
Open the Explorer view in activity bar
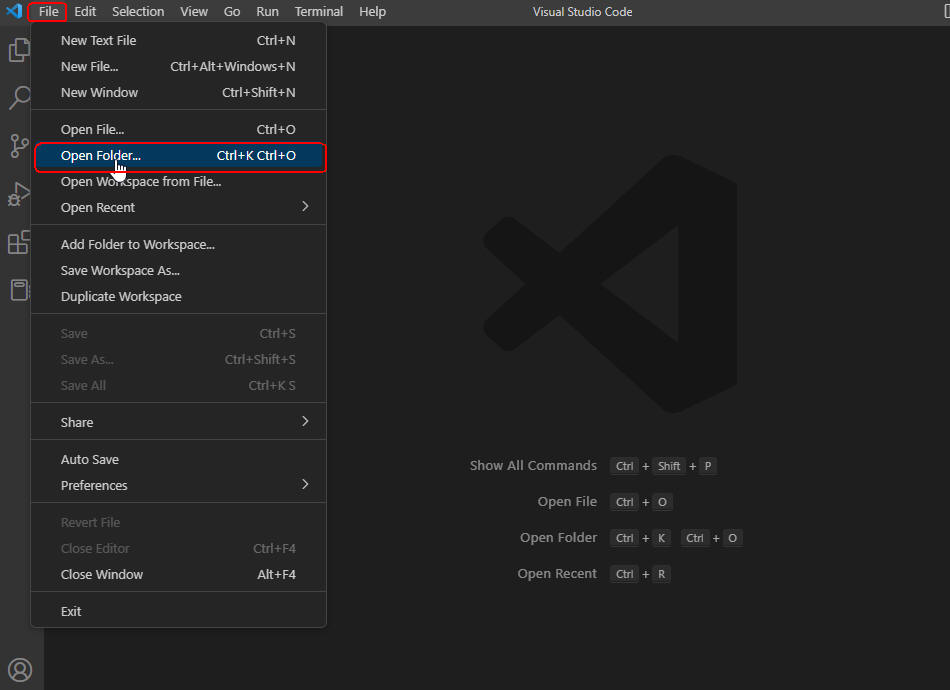point(19,50)
